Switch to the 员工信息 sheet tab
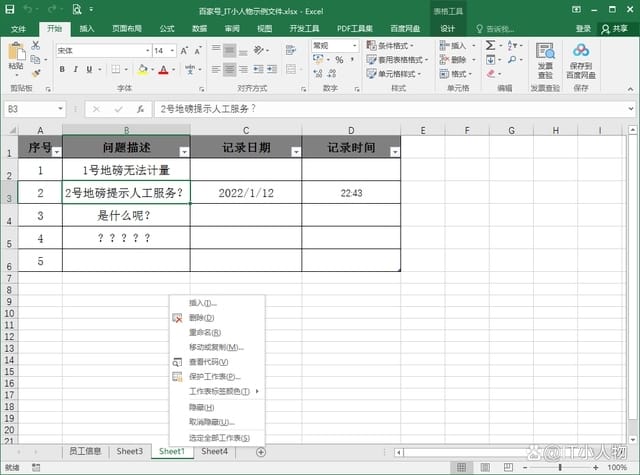 click(85, 452)
